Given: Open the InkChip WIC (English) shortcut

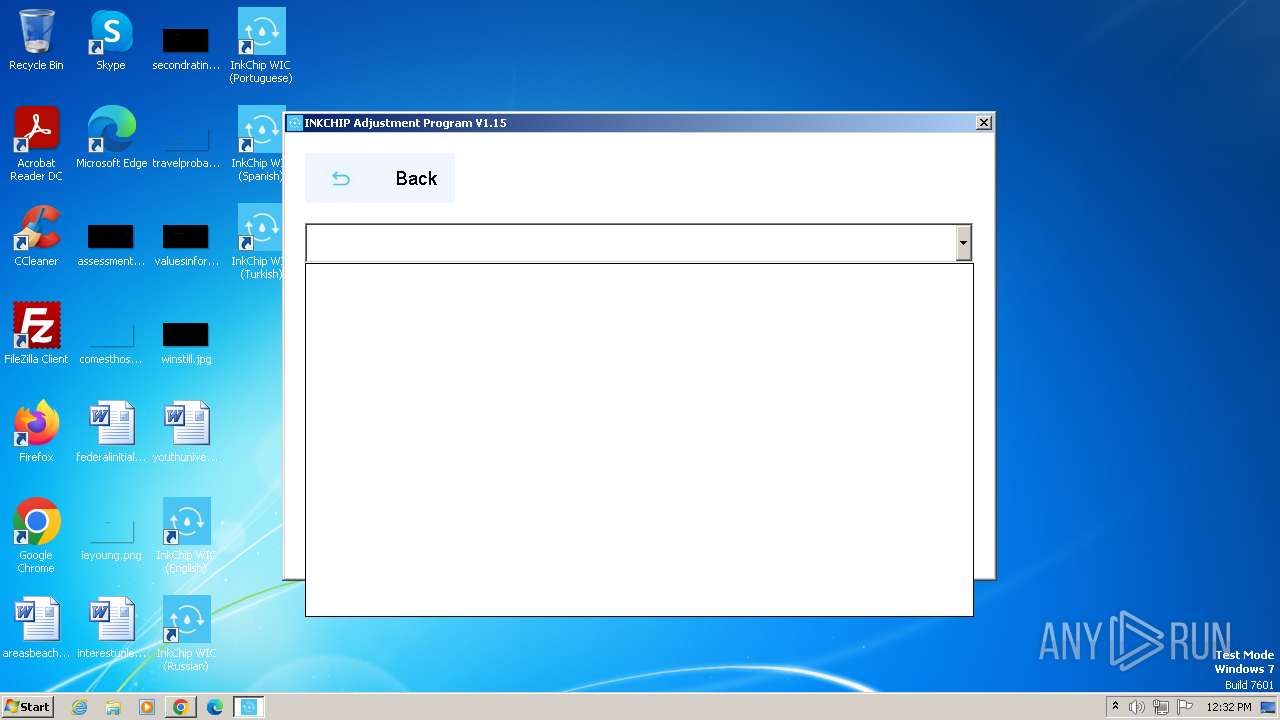Looking at the screenshot, I should click(187, 536).
